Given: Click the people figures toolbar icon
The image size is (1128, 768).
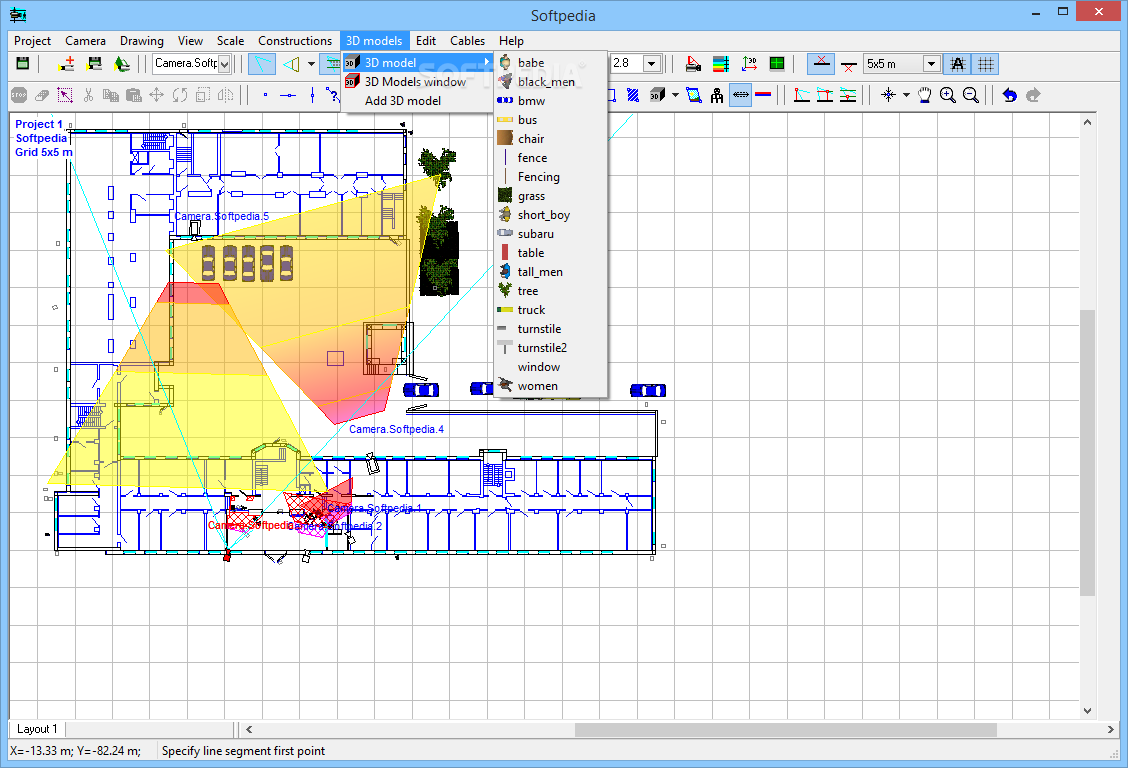Looking at the screenshot, I should pos(717,95).
